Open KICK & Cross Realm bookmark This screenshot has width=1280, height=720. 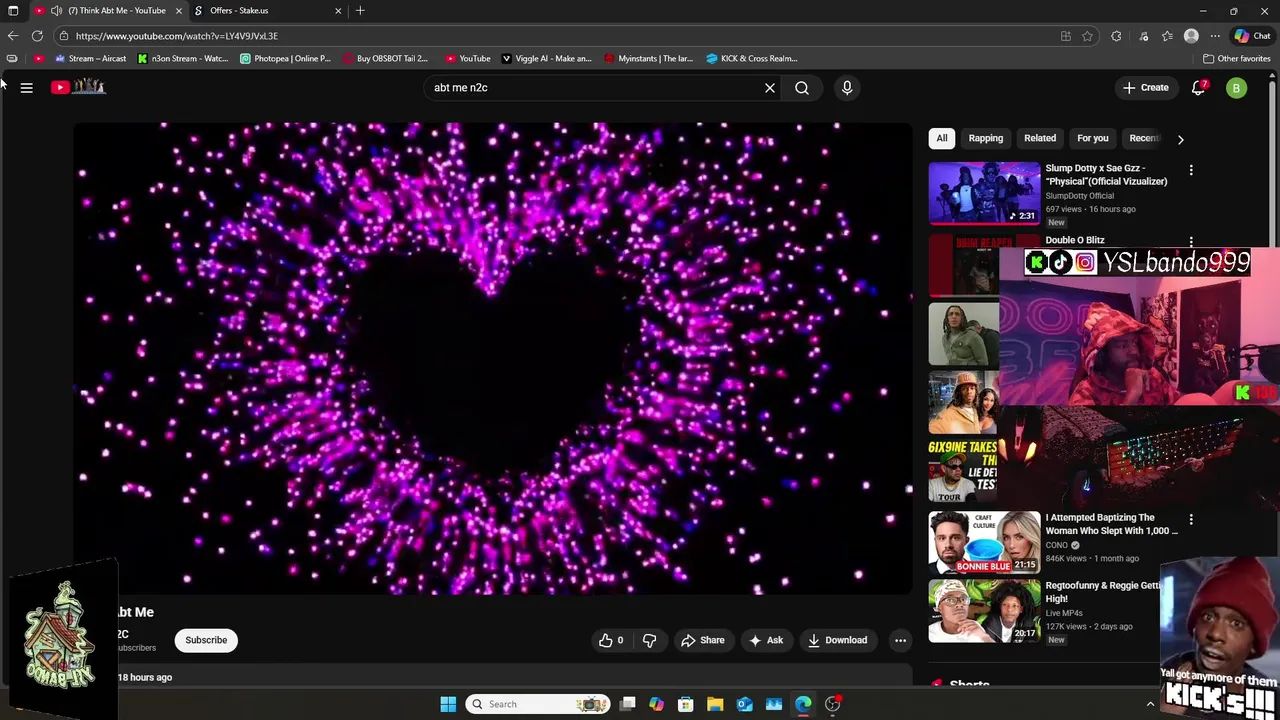(x=752, y=58)
